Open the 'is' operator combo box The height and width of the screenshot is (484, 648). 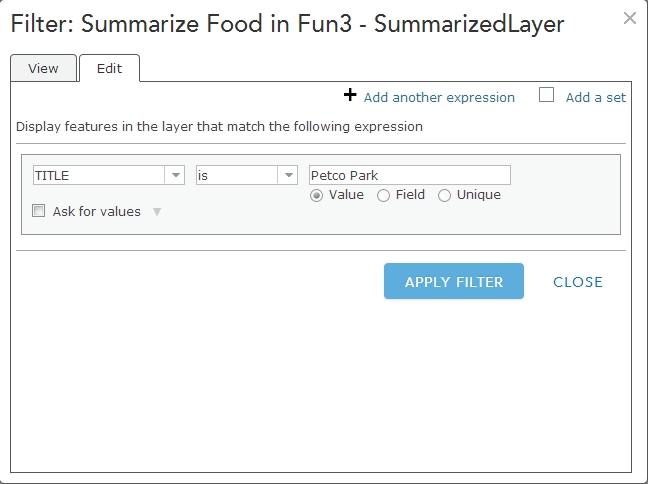[237, 175]
